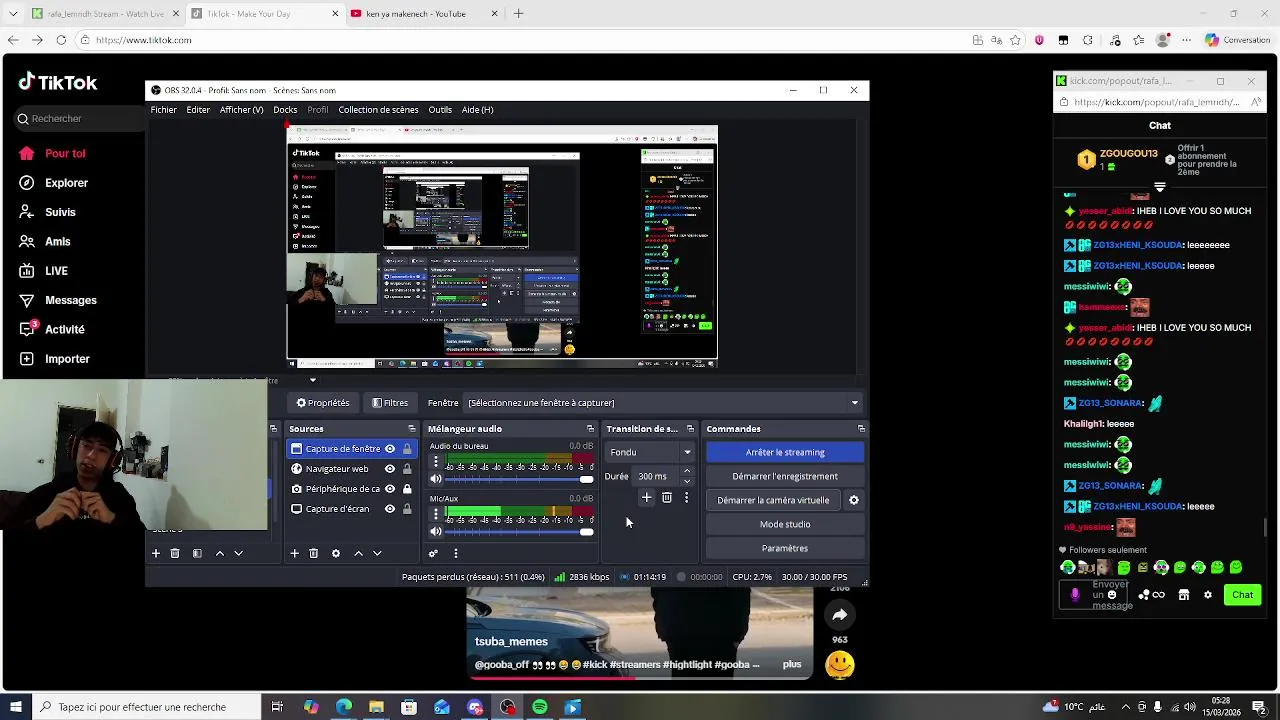Screen dimensions: 1280x720
Task: Share the TikTok video arrow icon
Action: pyautogui.click(x=839, y=615)
